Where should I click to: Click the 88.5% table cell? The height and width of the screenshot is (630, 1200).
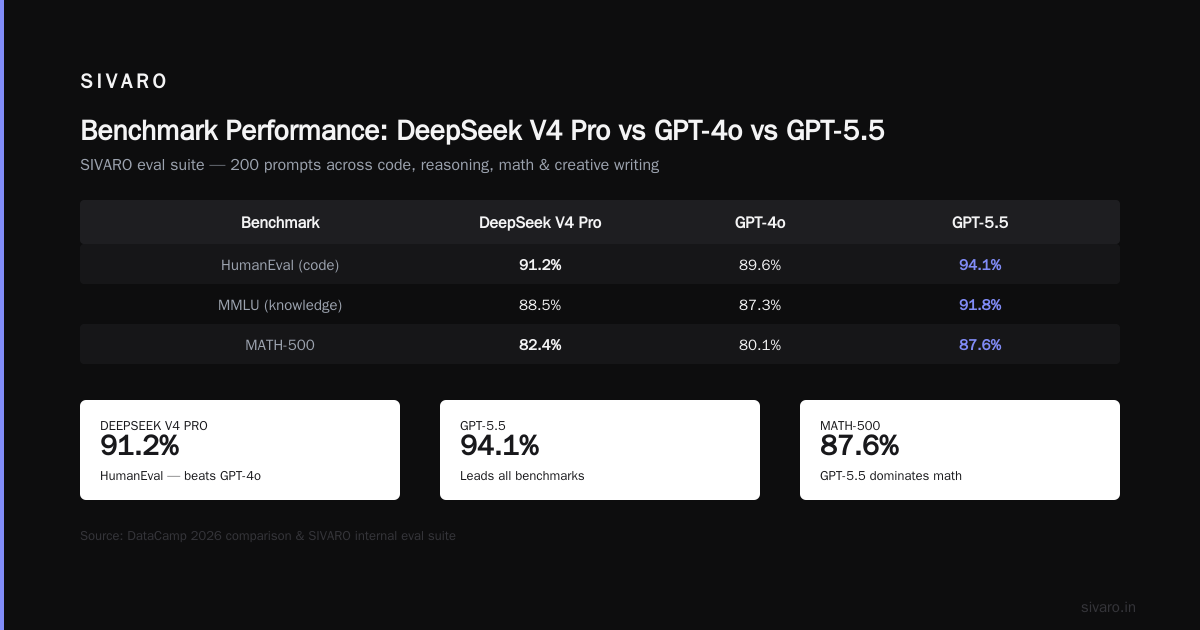pyautogui.click(x=540, y=305)
